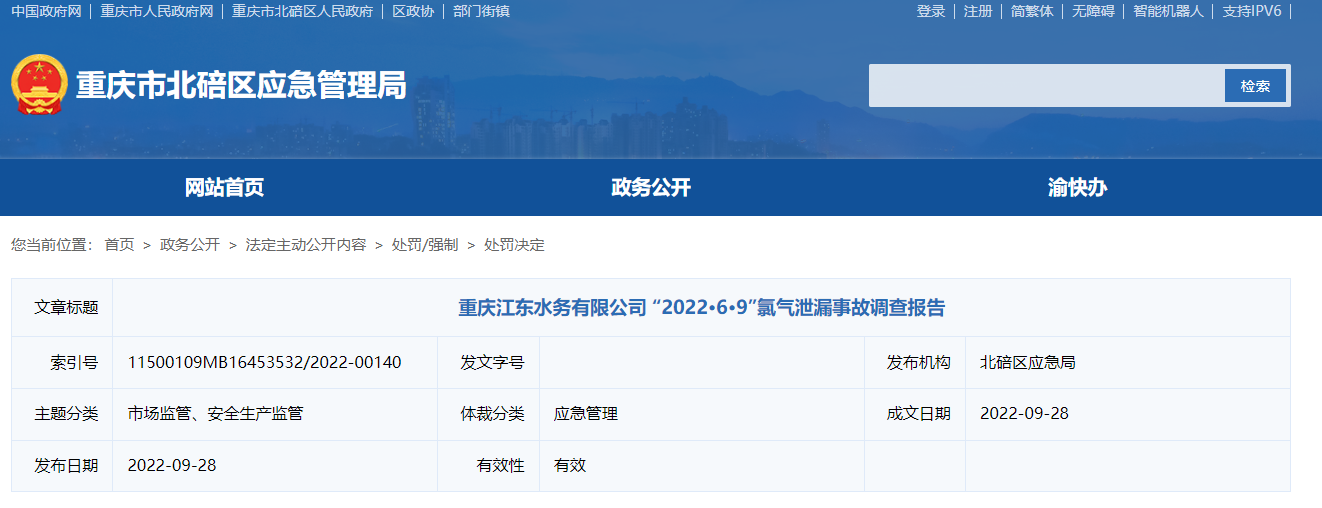Click the 注册 register link
Image resolution: width=1322 pixels, height=508 pixels.
[x=978, y=11]
